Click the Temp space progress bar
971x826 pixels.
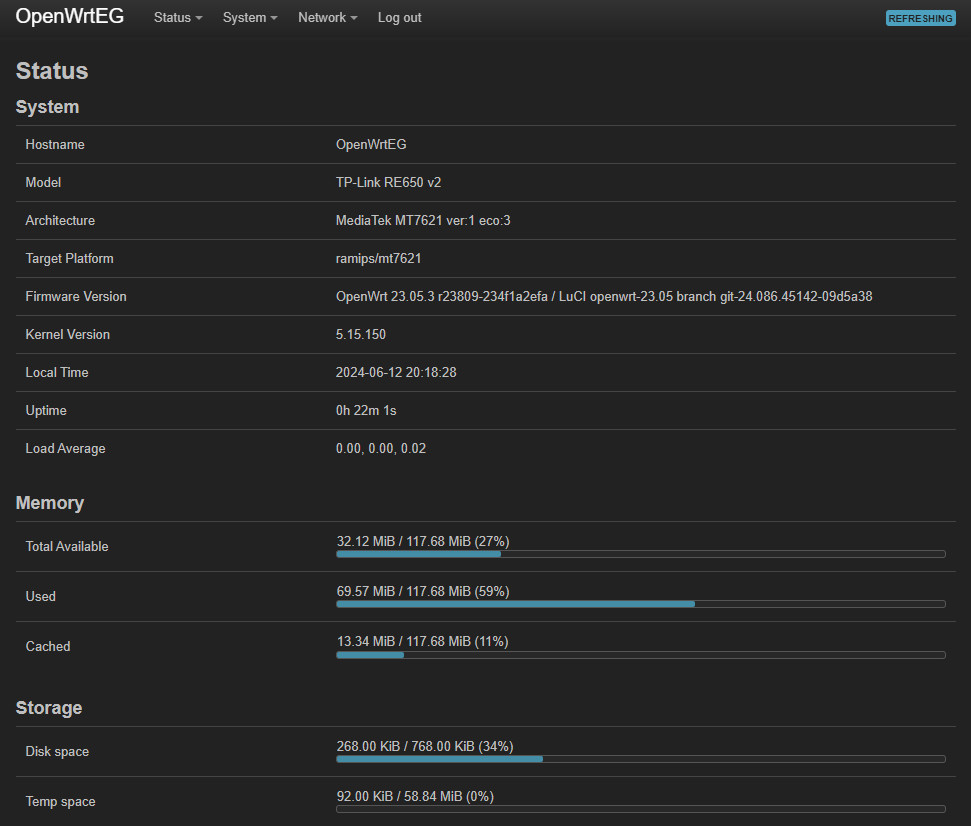point(640,809)
